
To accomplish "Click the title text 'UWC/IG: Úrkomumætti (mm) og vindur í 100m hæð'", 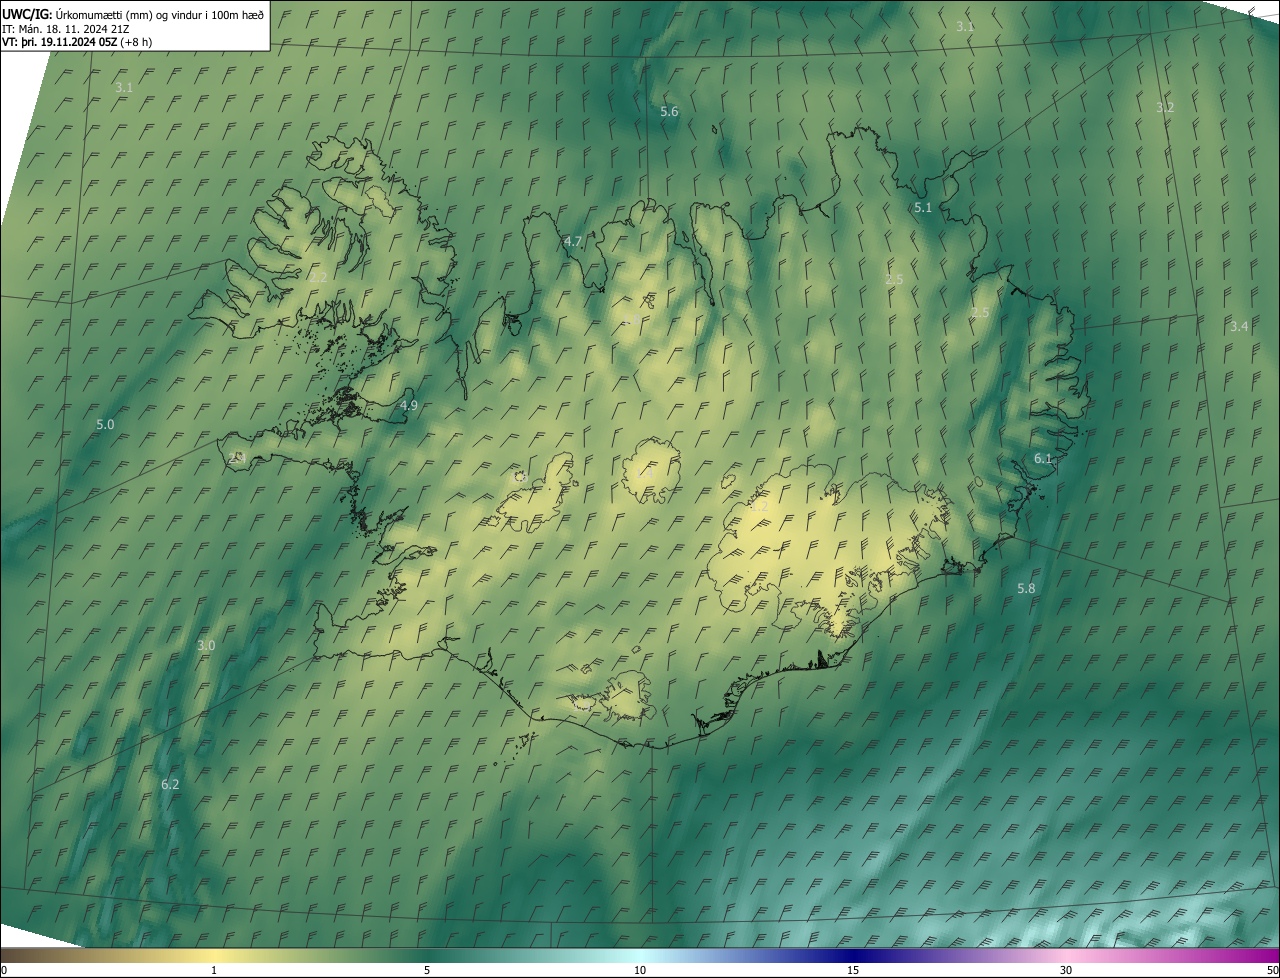I will (133, 14).
